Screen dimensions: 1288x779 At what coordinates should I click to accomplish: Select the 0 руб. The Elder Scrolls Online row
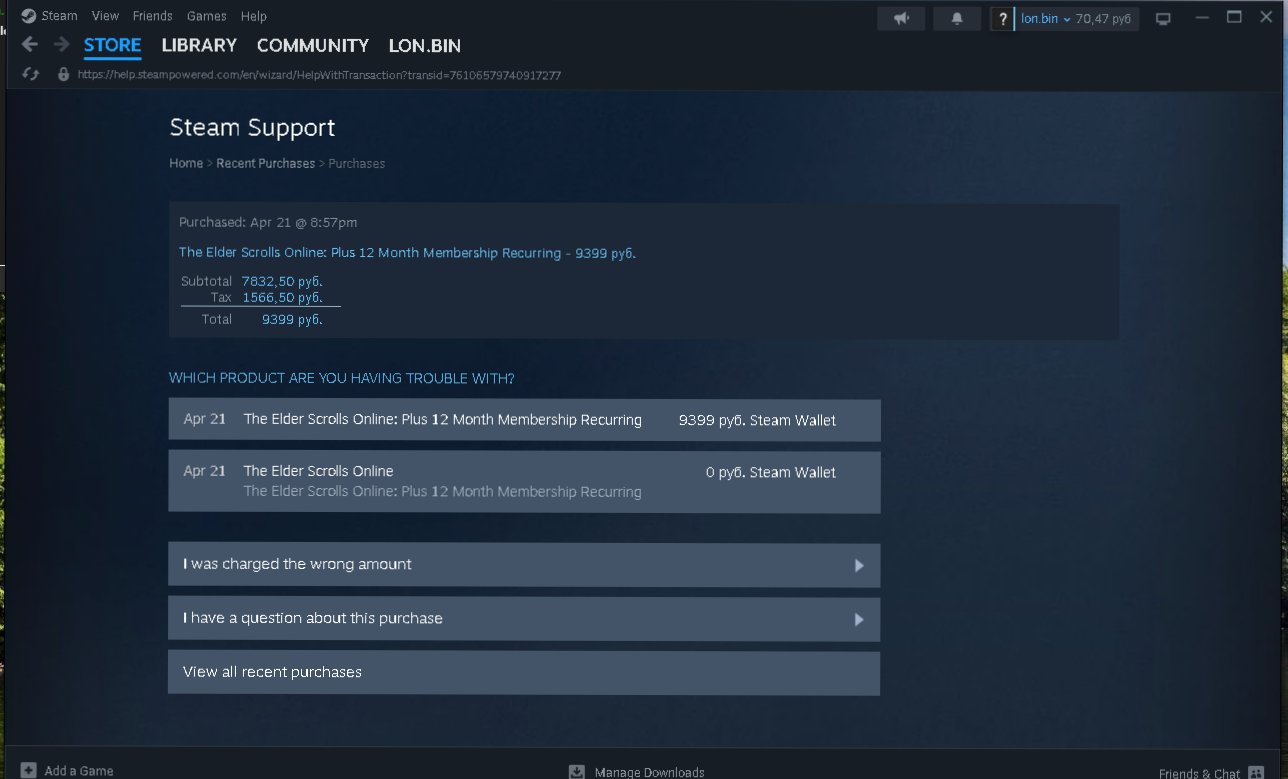point(524,481)
